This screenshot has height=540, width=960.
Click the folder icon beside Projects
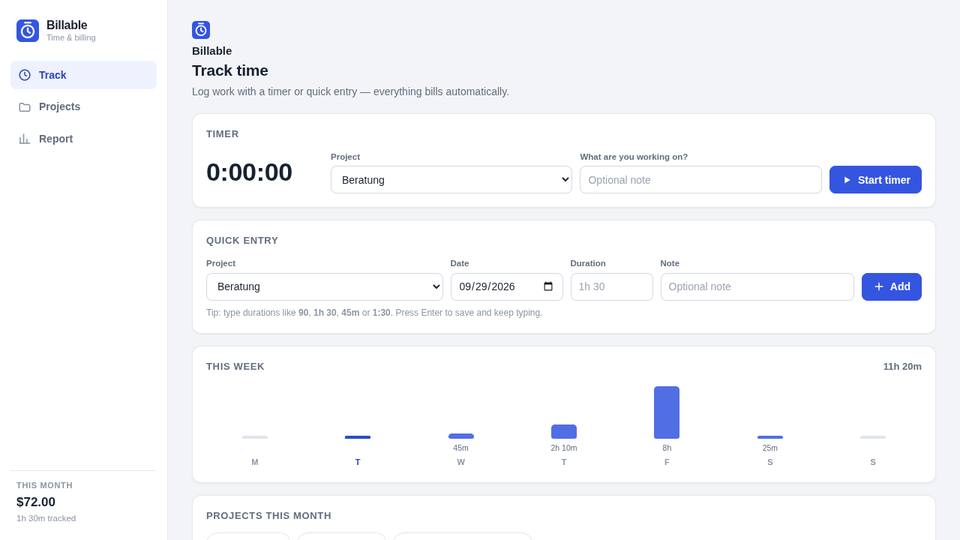point(24,107)
